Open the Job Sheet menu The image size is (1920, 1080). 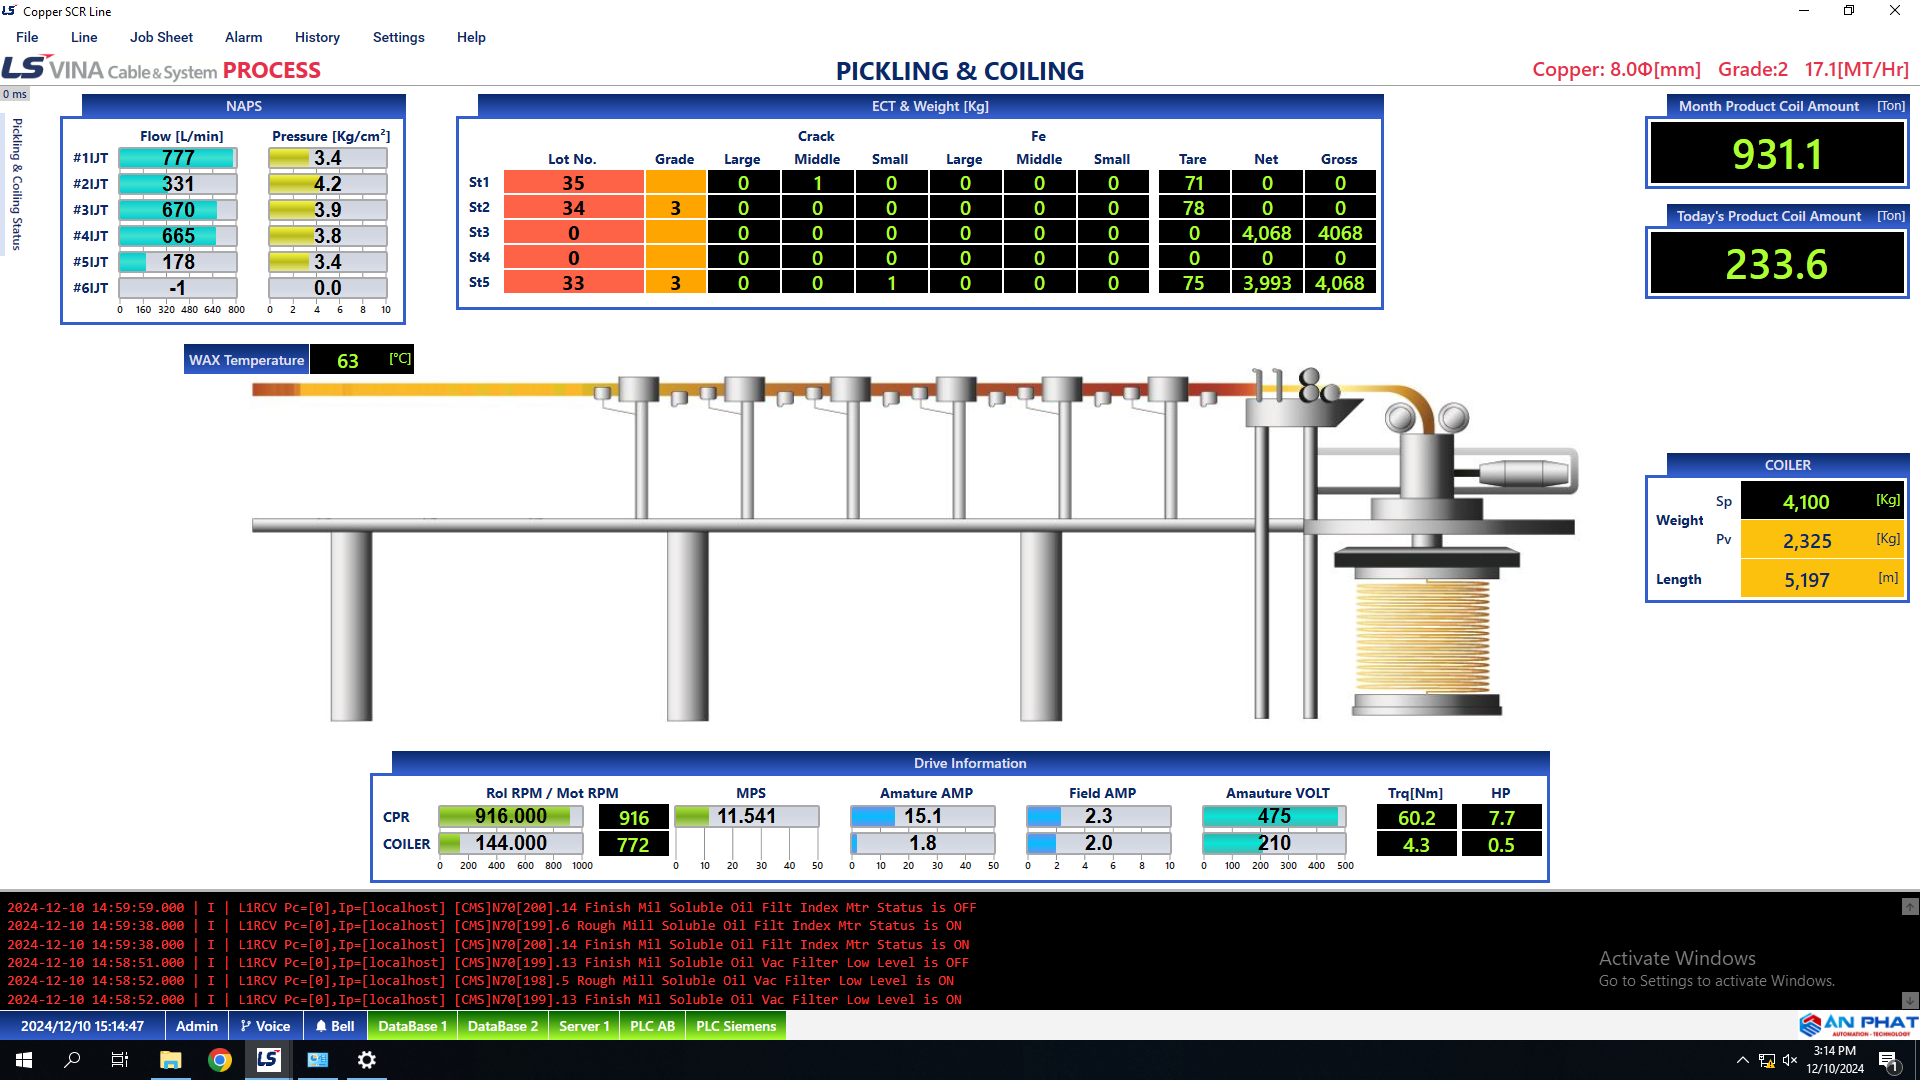[161, 37]
